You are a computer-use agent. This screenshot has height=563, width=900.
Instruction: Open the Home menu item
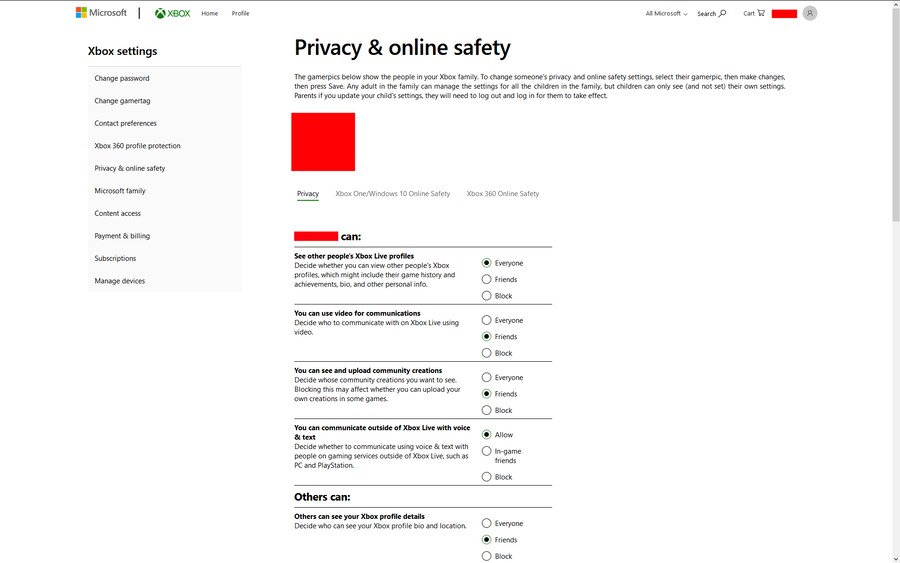click(x=209, y=14)
